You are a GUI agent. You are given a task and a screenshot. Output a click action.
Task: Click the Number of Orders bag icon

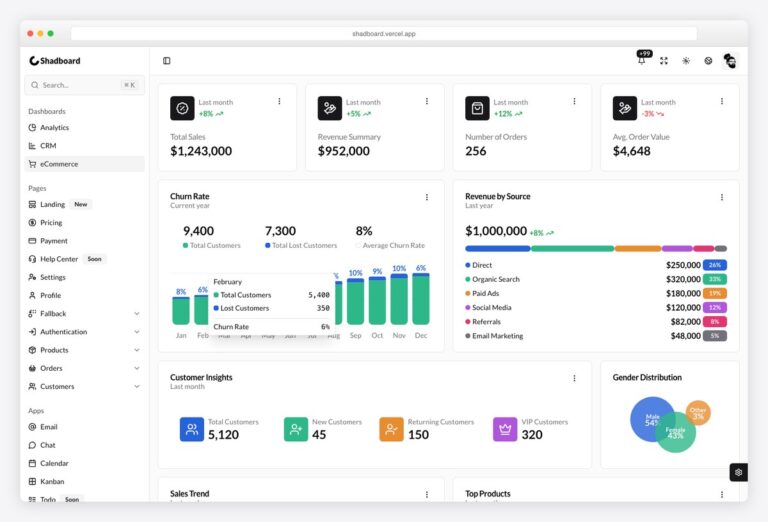[x=477, y=108]
